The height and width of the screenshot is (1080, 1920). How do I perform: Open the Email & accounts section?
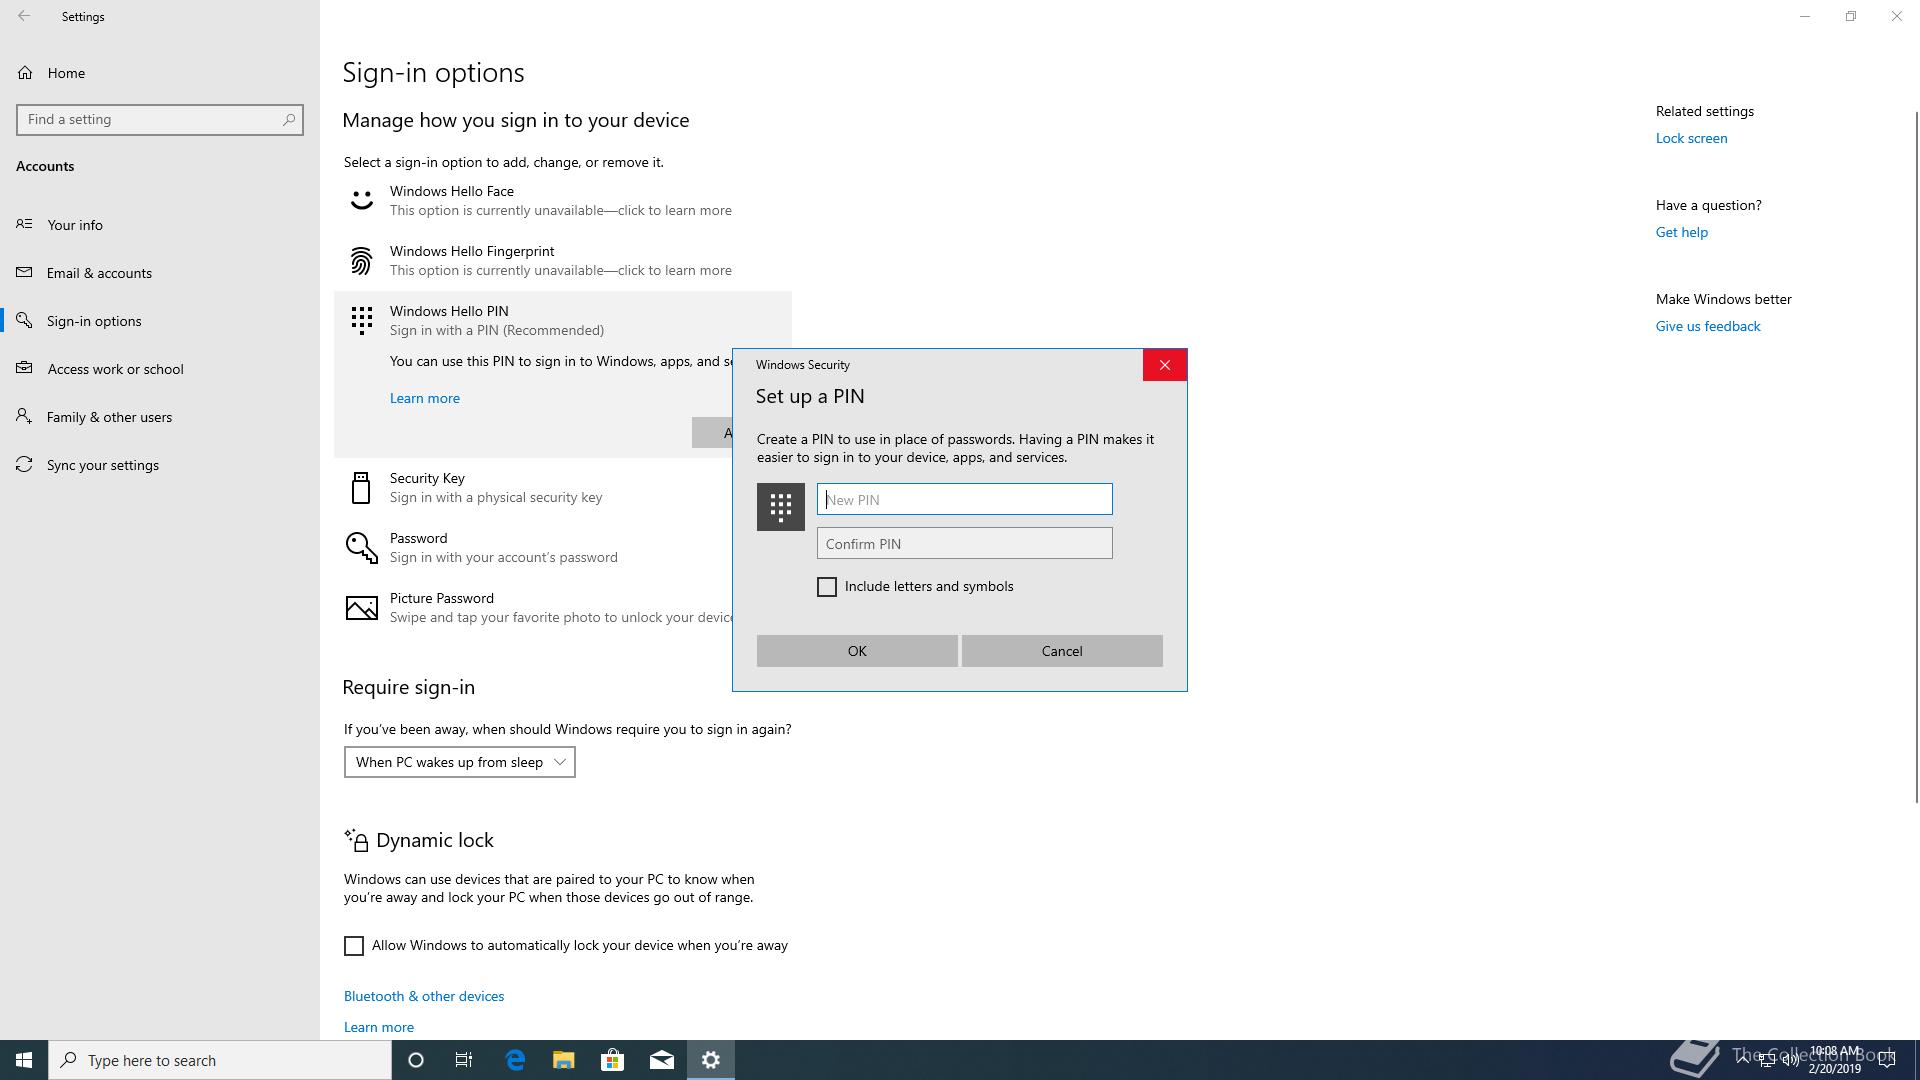point(99,273)
